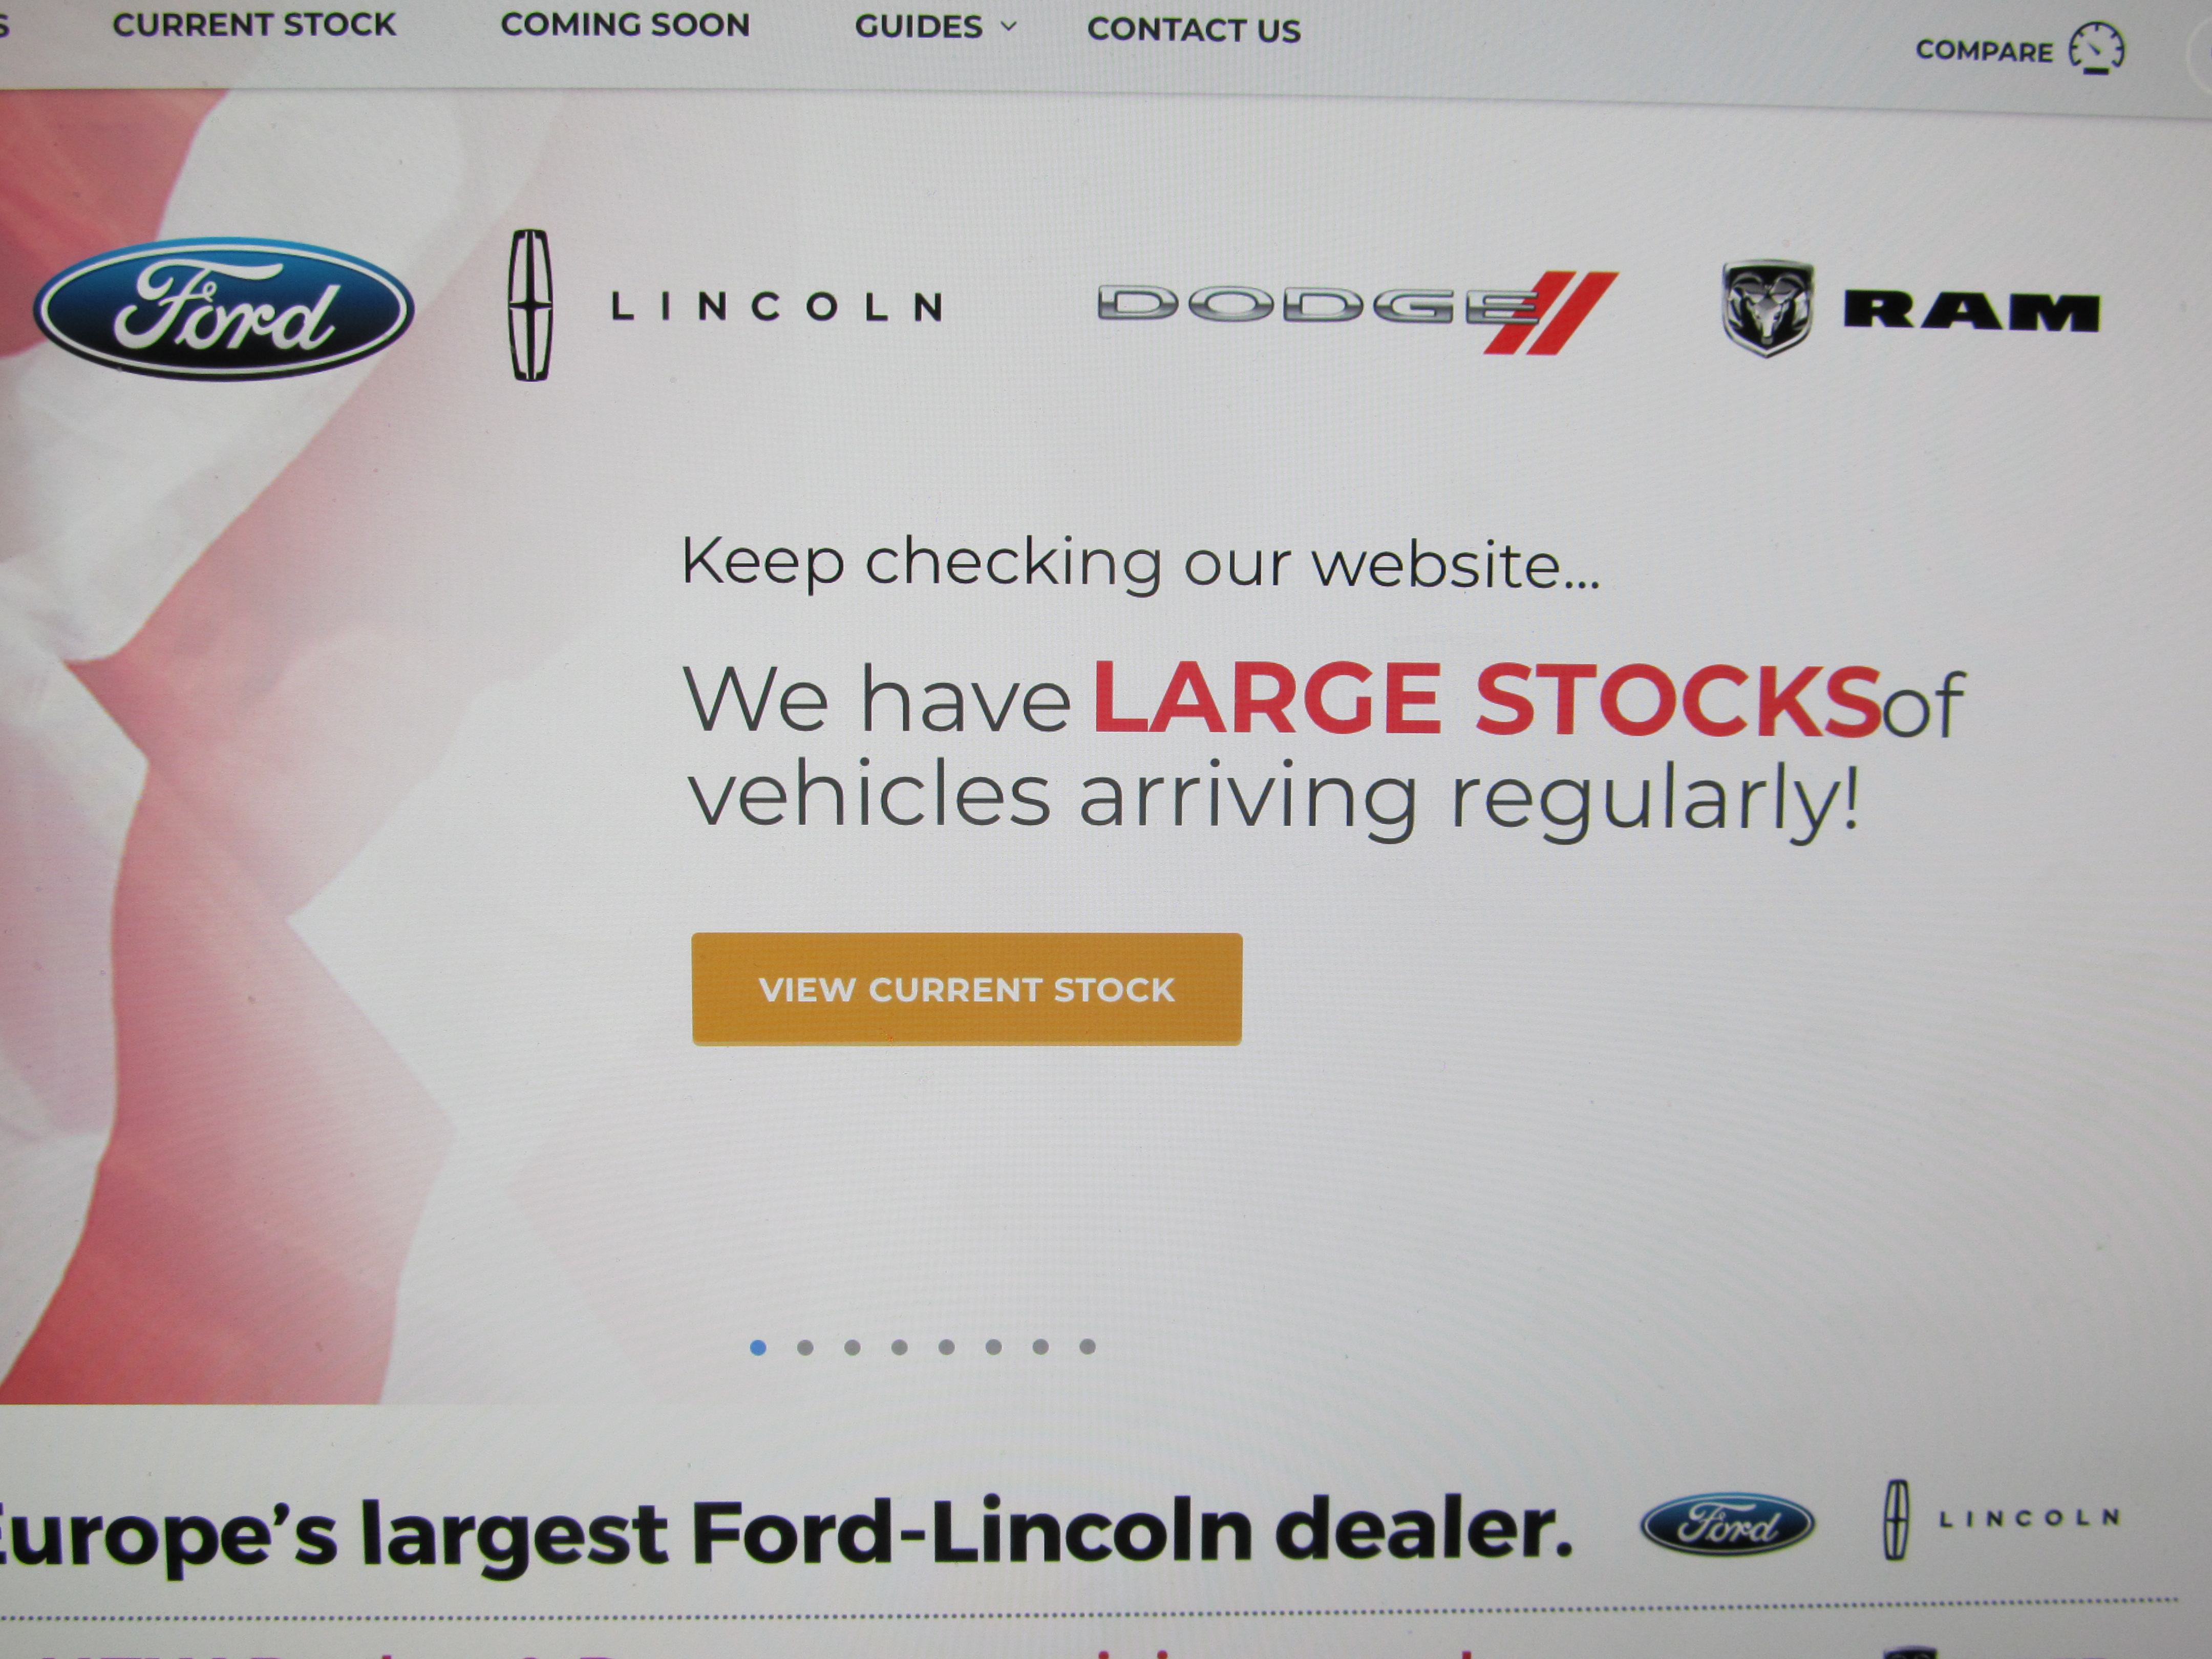This screenshot has width=2212, height=1659.
Task: Click the View Current Stock button
Action: (966, 989)
